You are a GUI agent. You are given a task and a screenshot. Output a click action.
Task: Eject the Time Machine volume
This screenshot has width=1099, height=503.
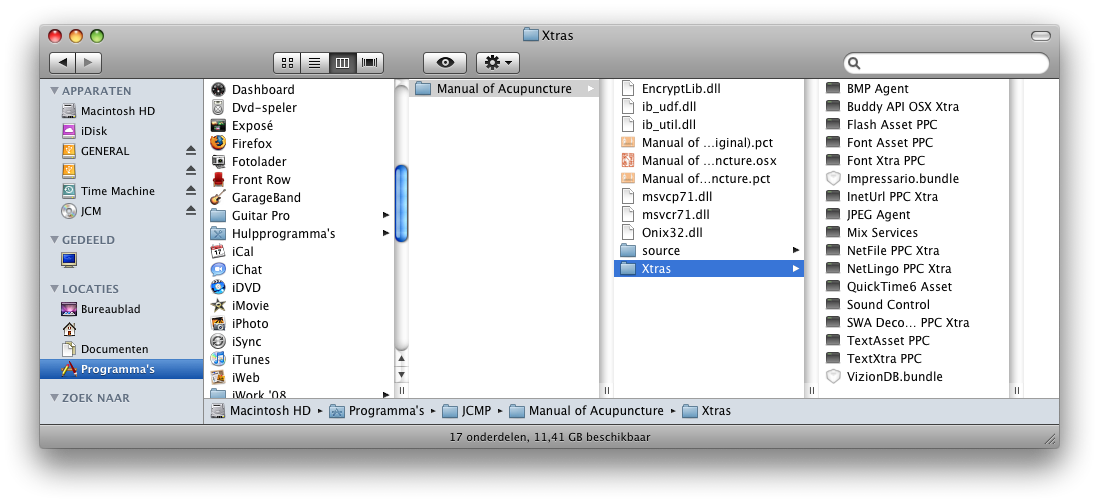point(191,191)
